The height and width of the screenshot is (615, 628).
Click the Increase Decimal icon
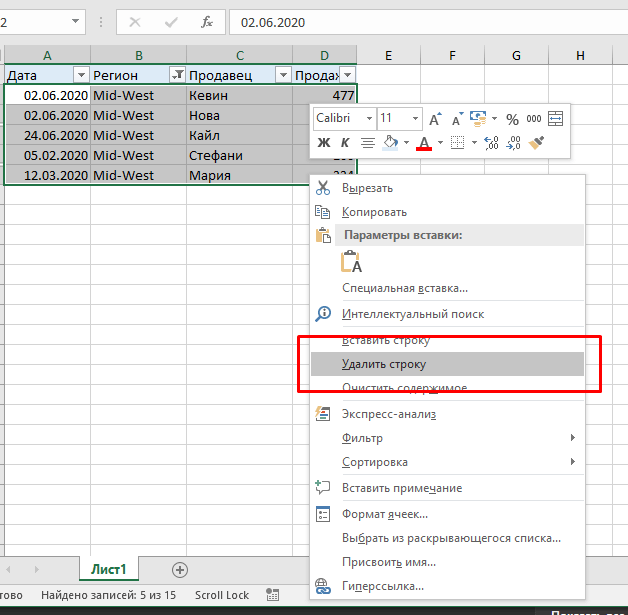click(x=491, y=143)
